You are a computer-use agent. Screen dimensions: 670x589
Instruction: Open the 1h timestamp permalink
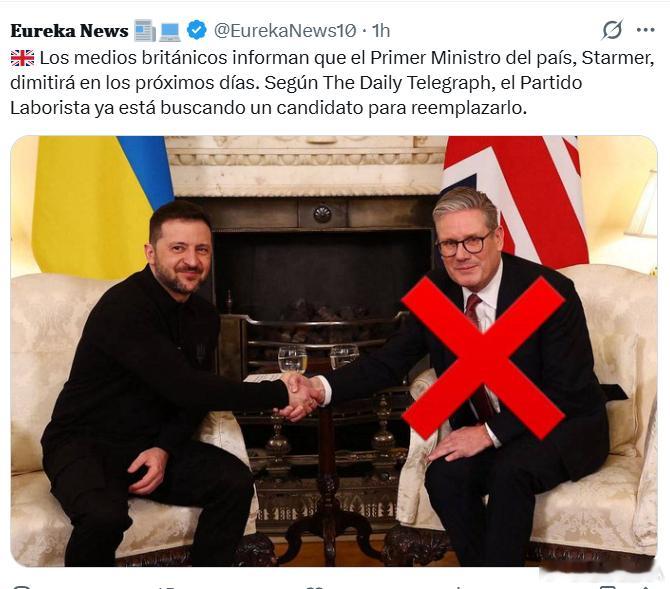pyautogui.click(x=380, y=31)
